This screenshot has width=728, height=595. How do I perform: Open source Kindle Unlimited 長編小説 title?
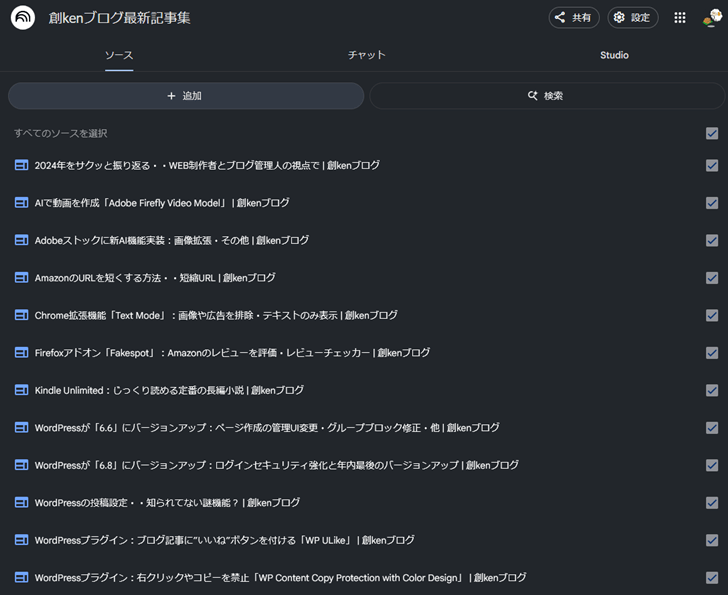pos(169,390)
